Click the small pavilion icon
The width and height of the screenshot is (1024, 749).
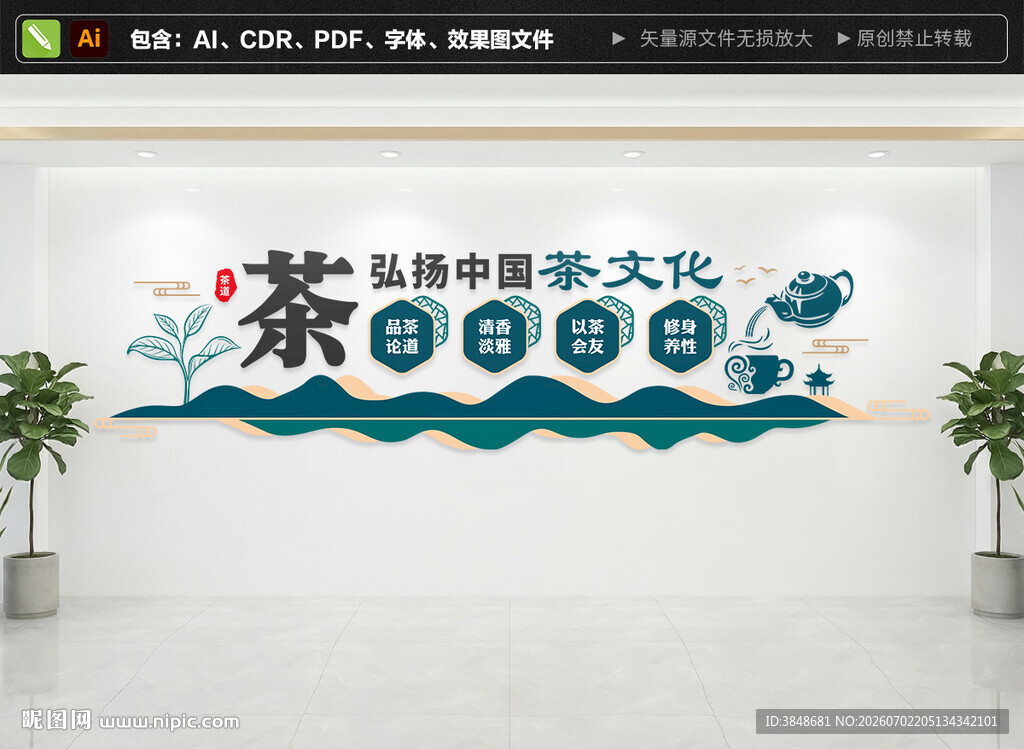(x=818, y=380)
